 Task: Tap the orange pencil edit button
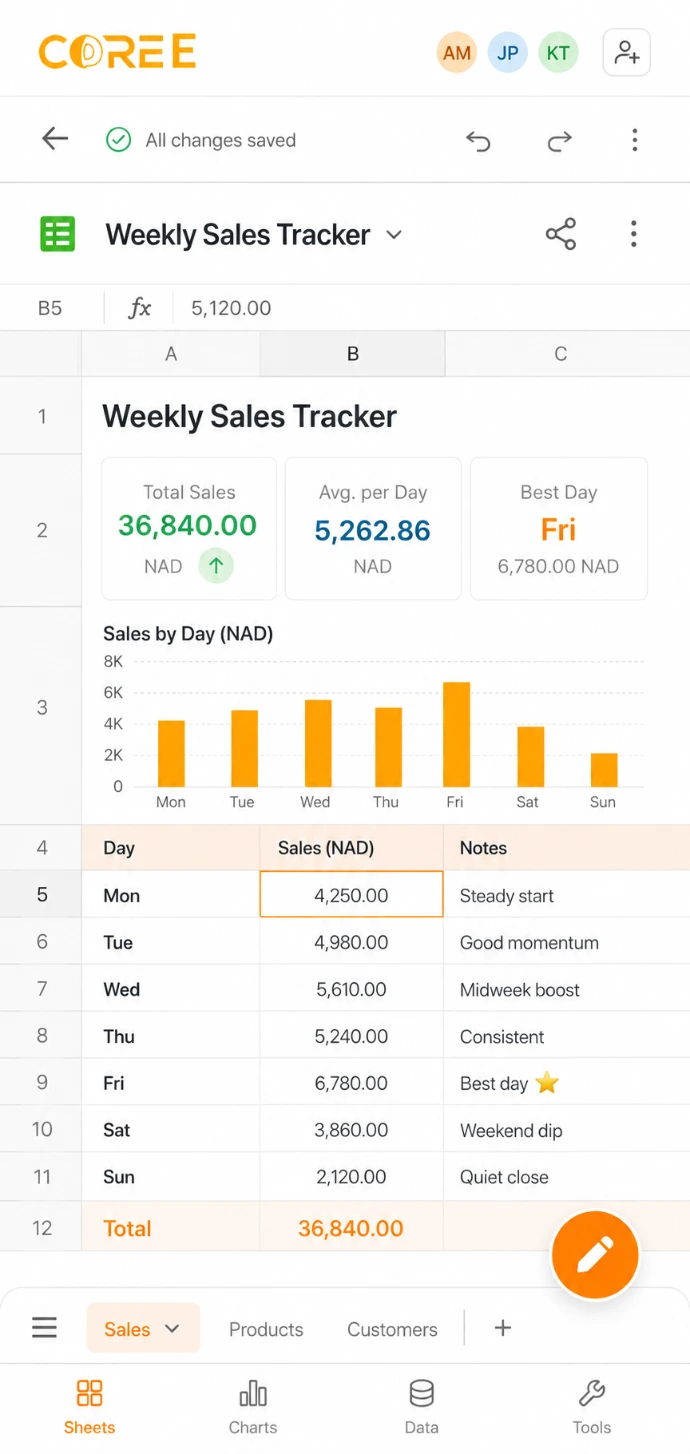point(595,1254)
